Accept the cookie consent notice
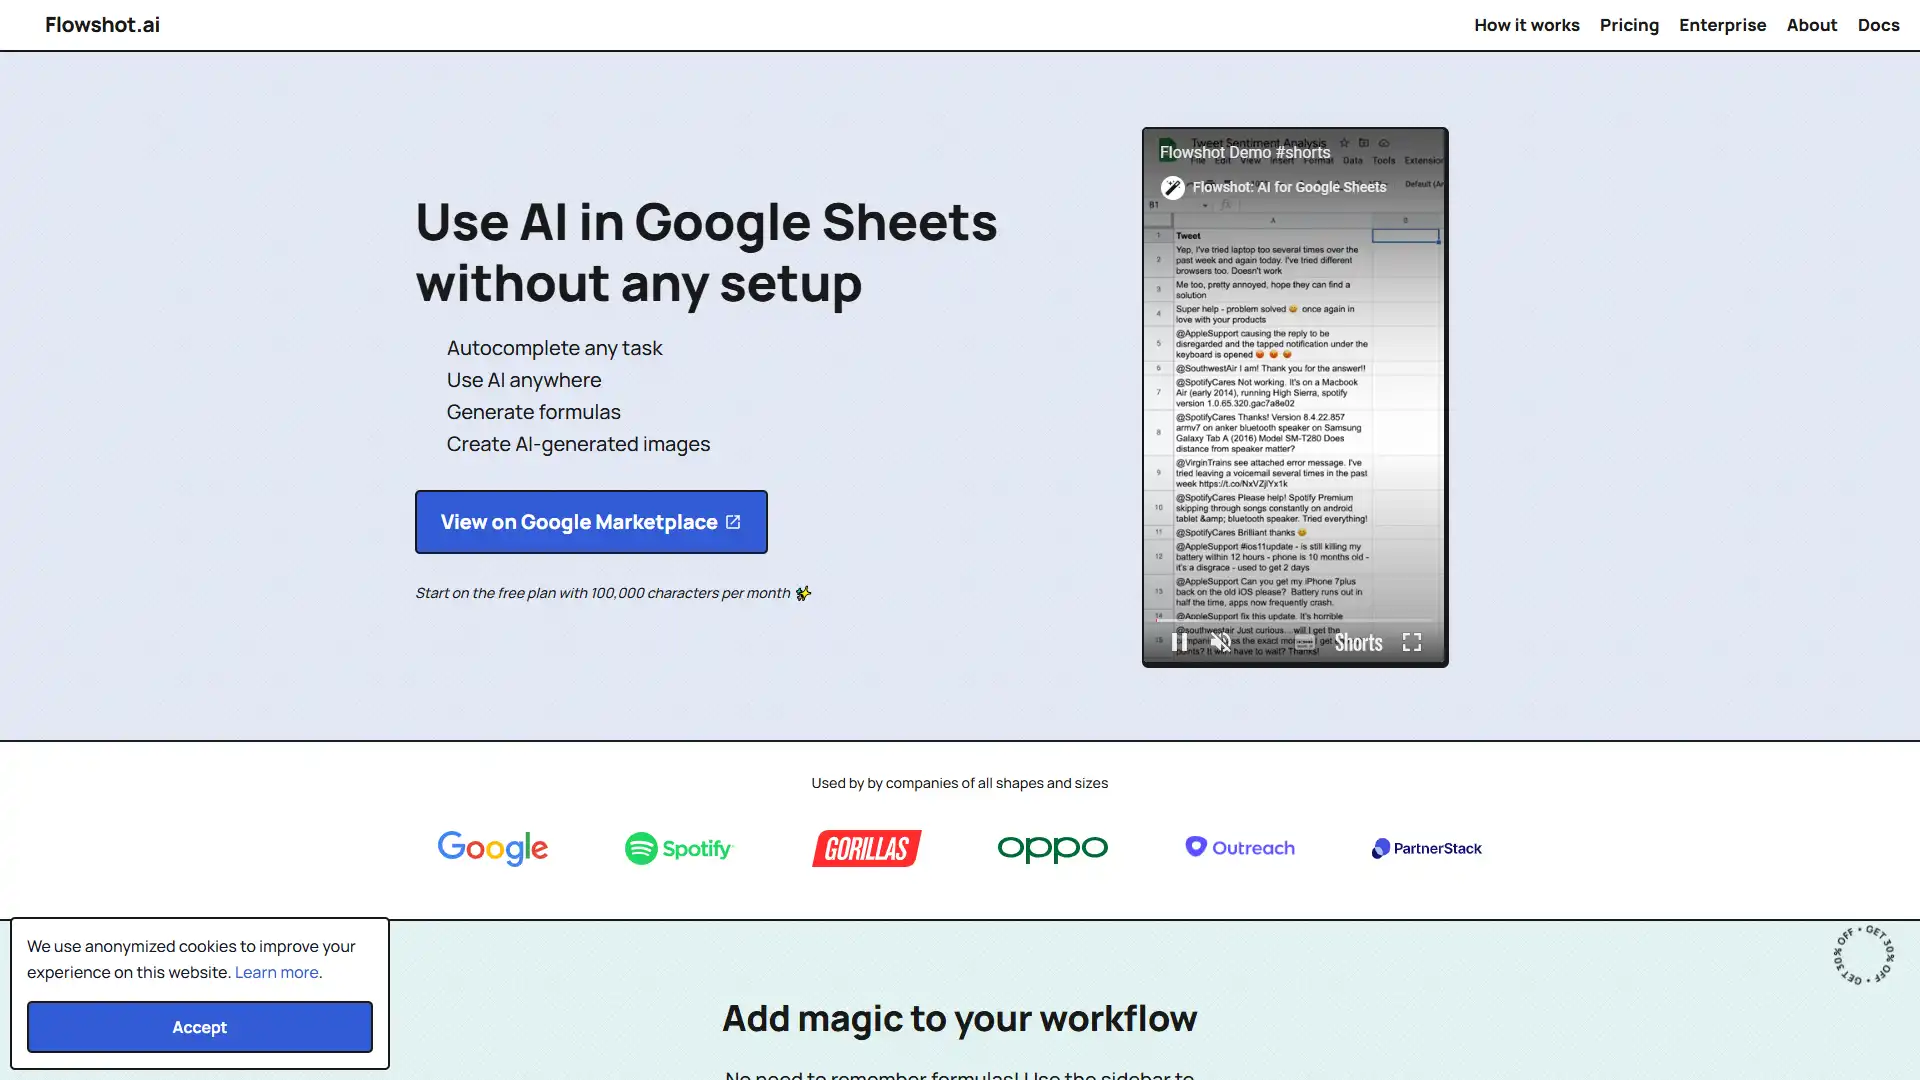 pos(199,1026)
